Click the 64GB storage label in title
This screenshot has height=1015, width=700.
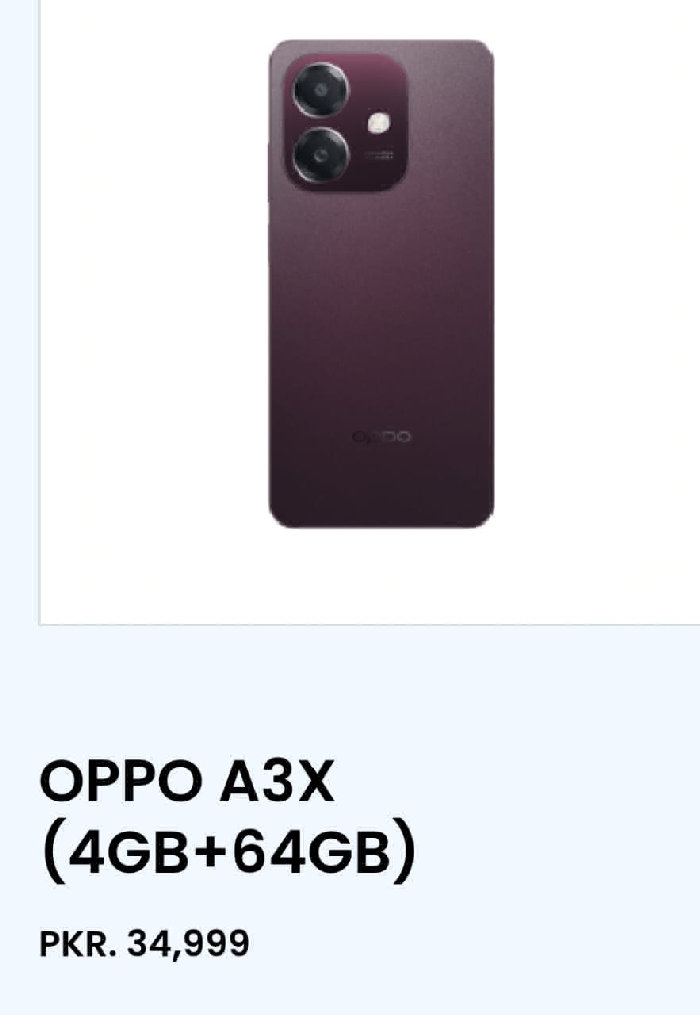pos(311,851)
